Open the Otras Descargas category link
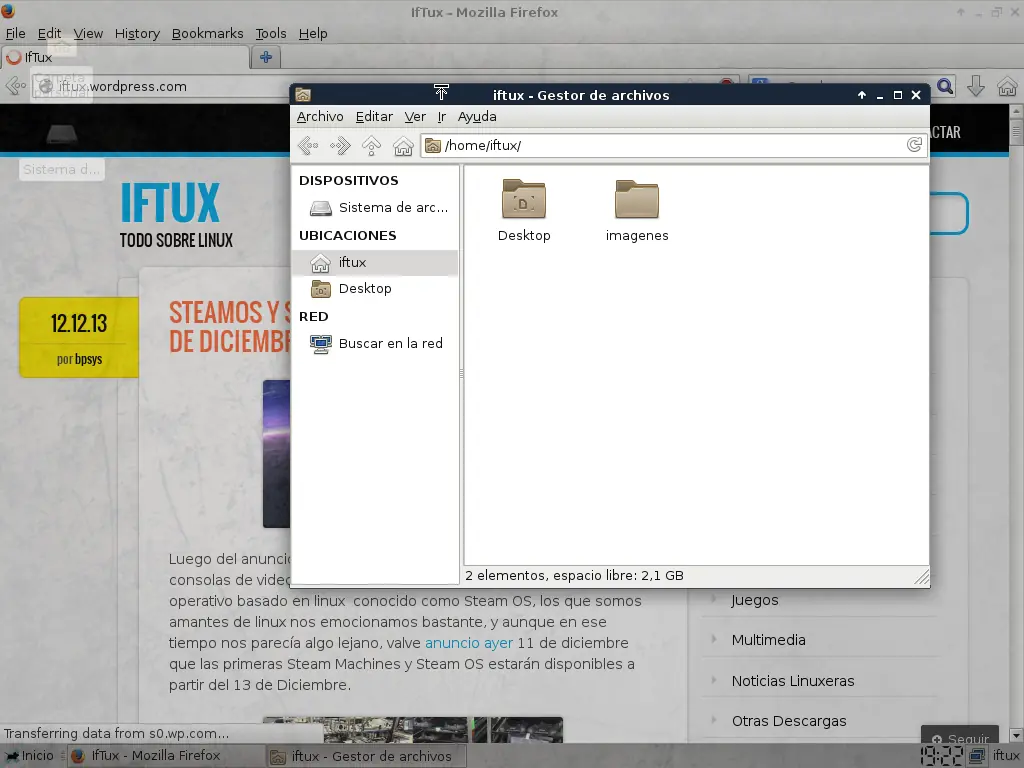The width and height of the screenshot is (1024, 768). (x=789, y=721)
